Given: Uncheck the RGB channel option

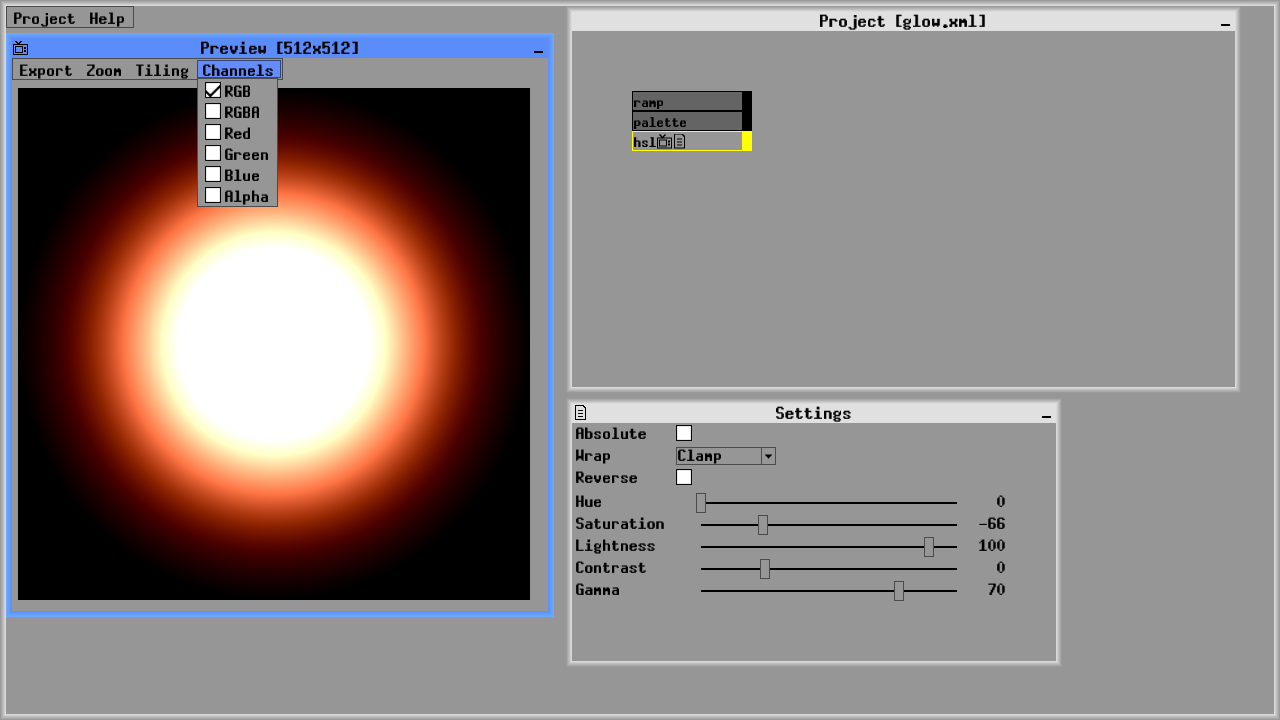Looking at the screenshot, I should point(213,90).
